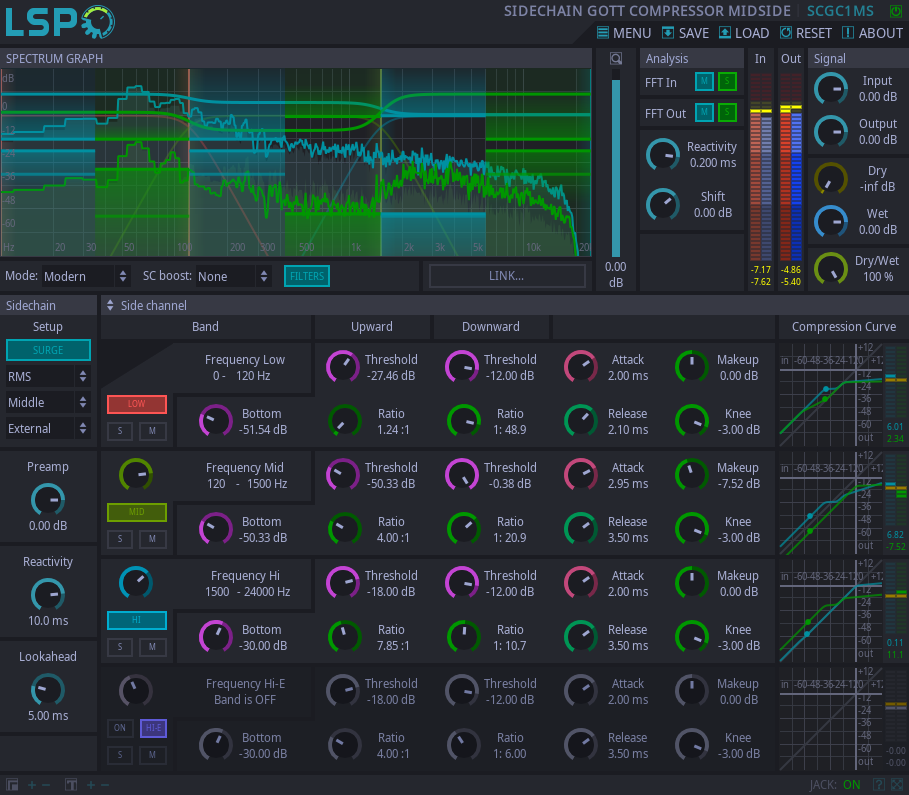Click the green power icon at top right
Screen dimensions: 909x795
click(x=896, y=11)
